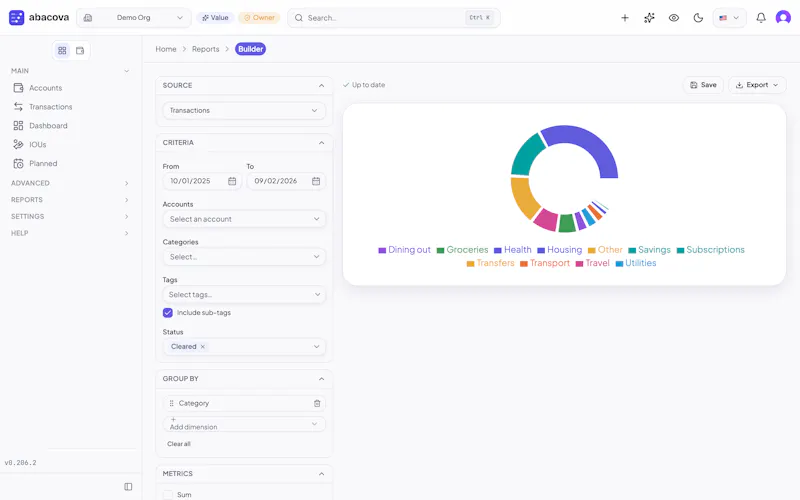Select the wallet view sidebar icon
Viewport: 800px width, 500px height.
coord(80,51)
